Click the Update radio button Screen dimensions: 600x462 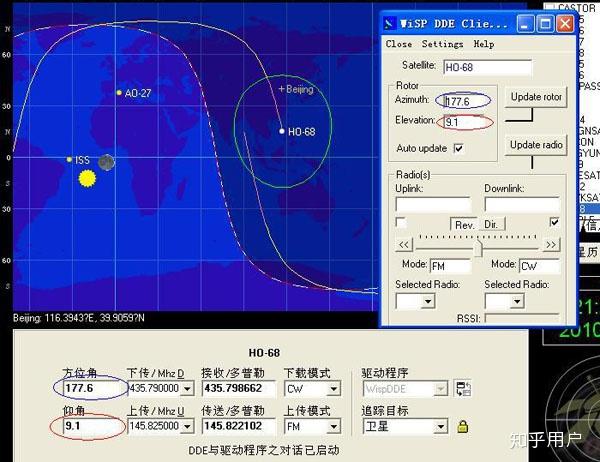tap(536, 145)
